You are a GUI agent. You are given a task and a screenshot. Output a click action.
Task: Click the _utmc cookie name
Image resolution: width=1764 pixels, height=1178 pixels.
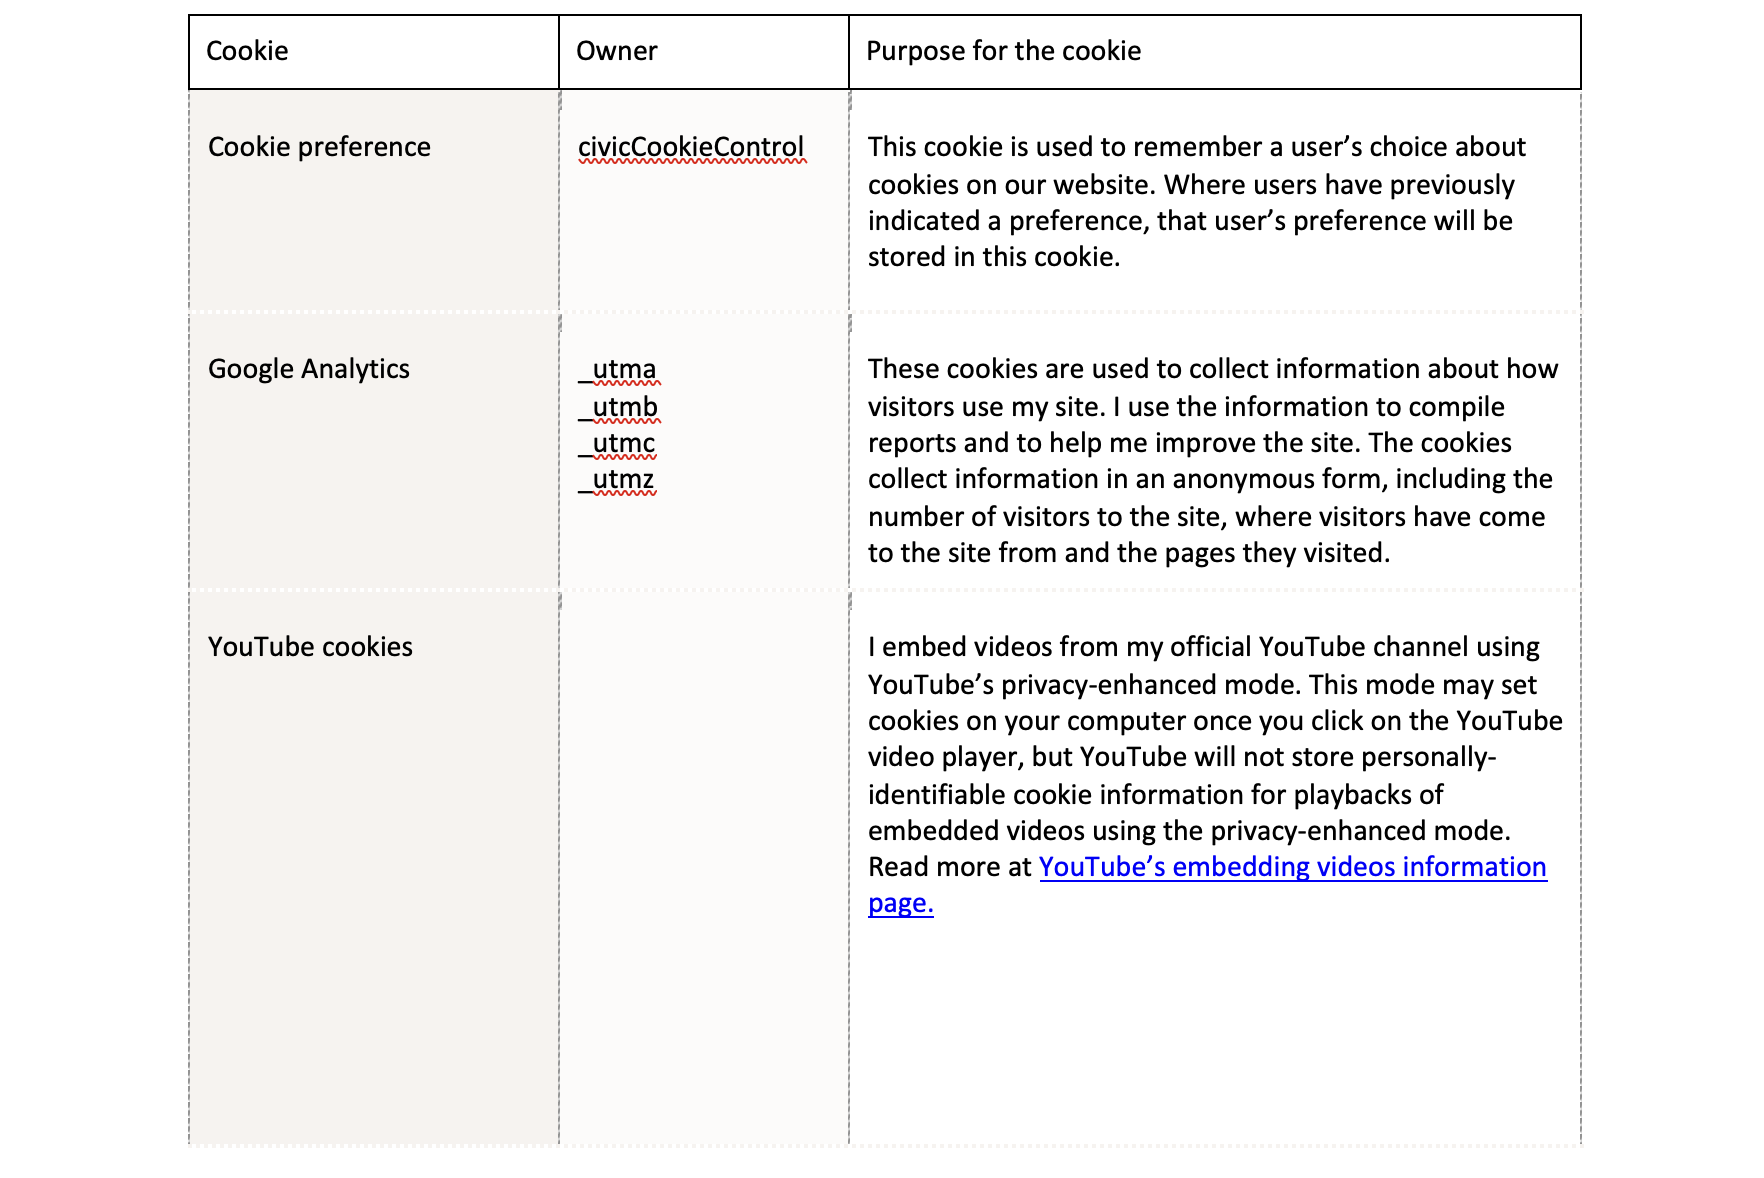coord(619,443)
